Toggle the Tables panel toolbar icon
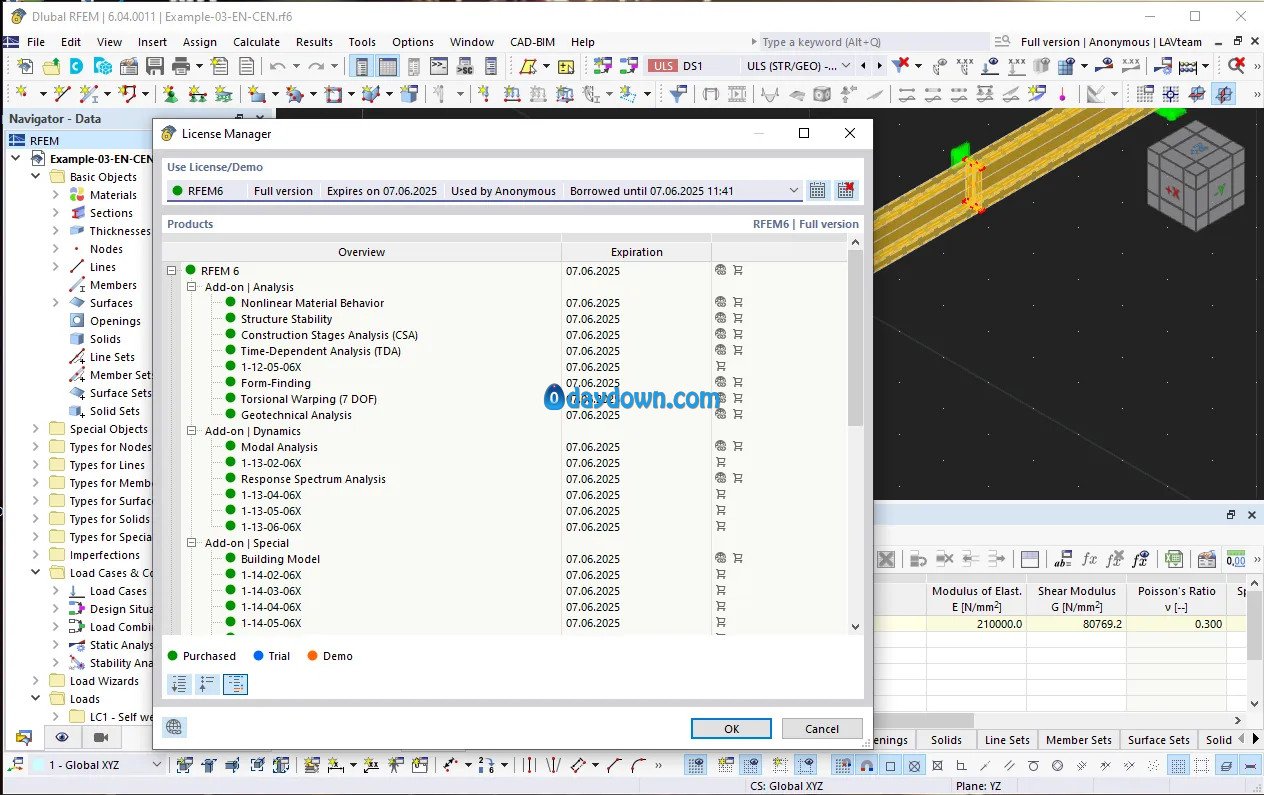 coord(388,66)
